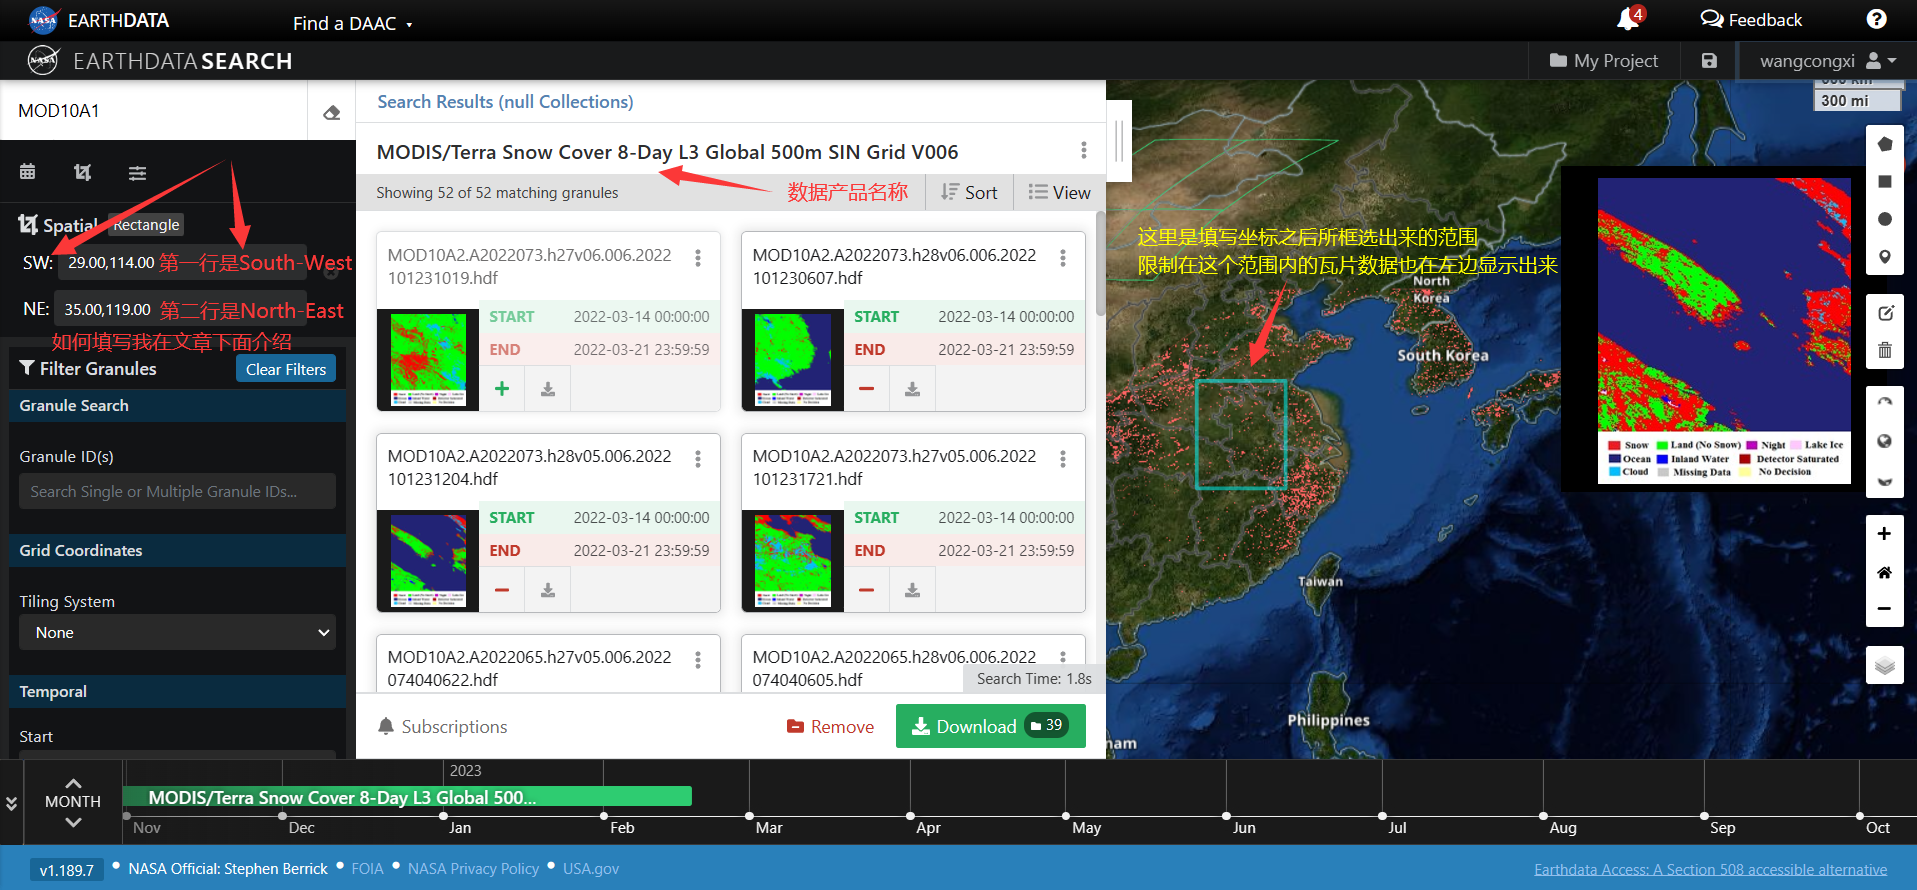Image resolution: width=1917 pixels, height=890 pixels.
Task: Expand the Tiling System dropdown
Action: pyautogui.click(x=177, y=633)
